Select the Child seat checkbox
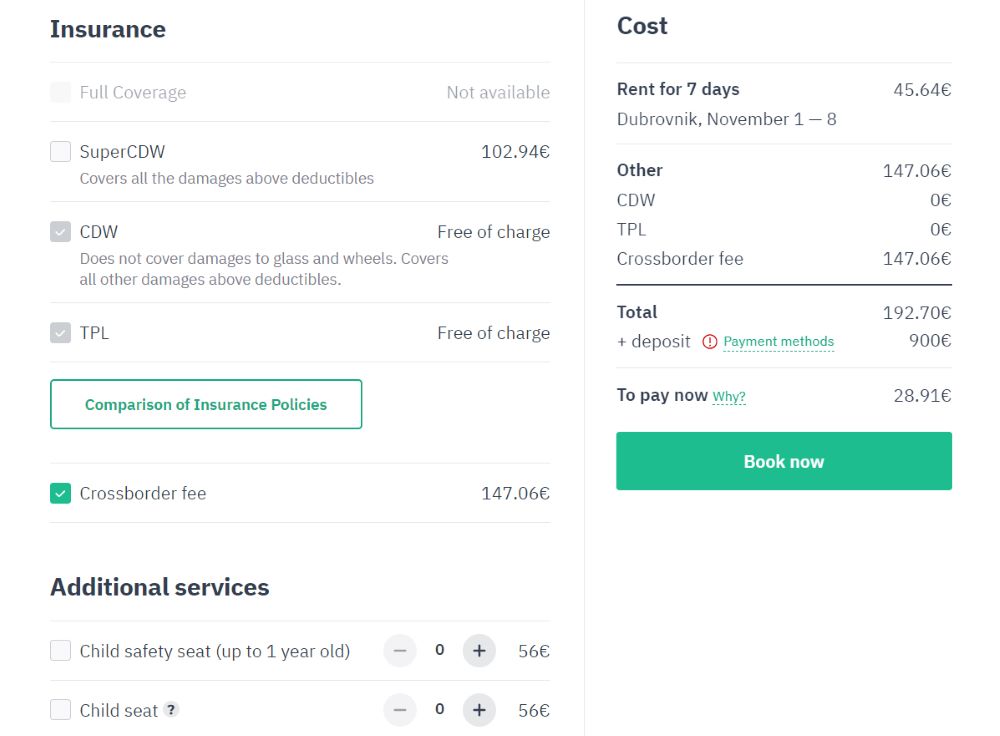The height and width of the screenshot is (736, 1000). pos(61,710)
